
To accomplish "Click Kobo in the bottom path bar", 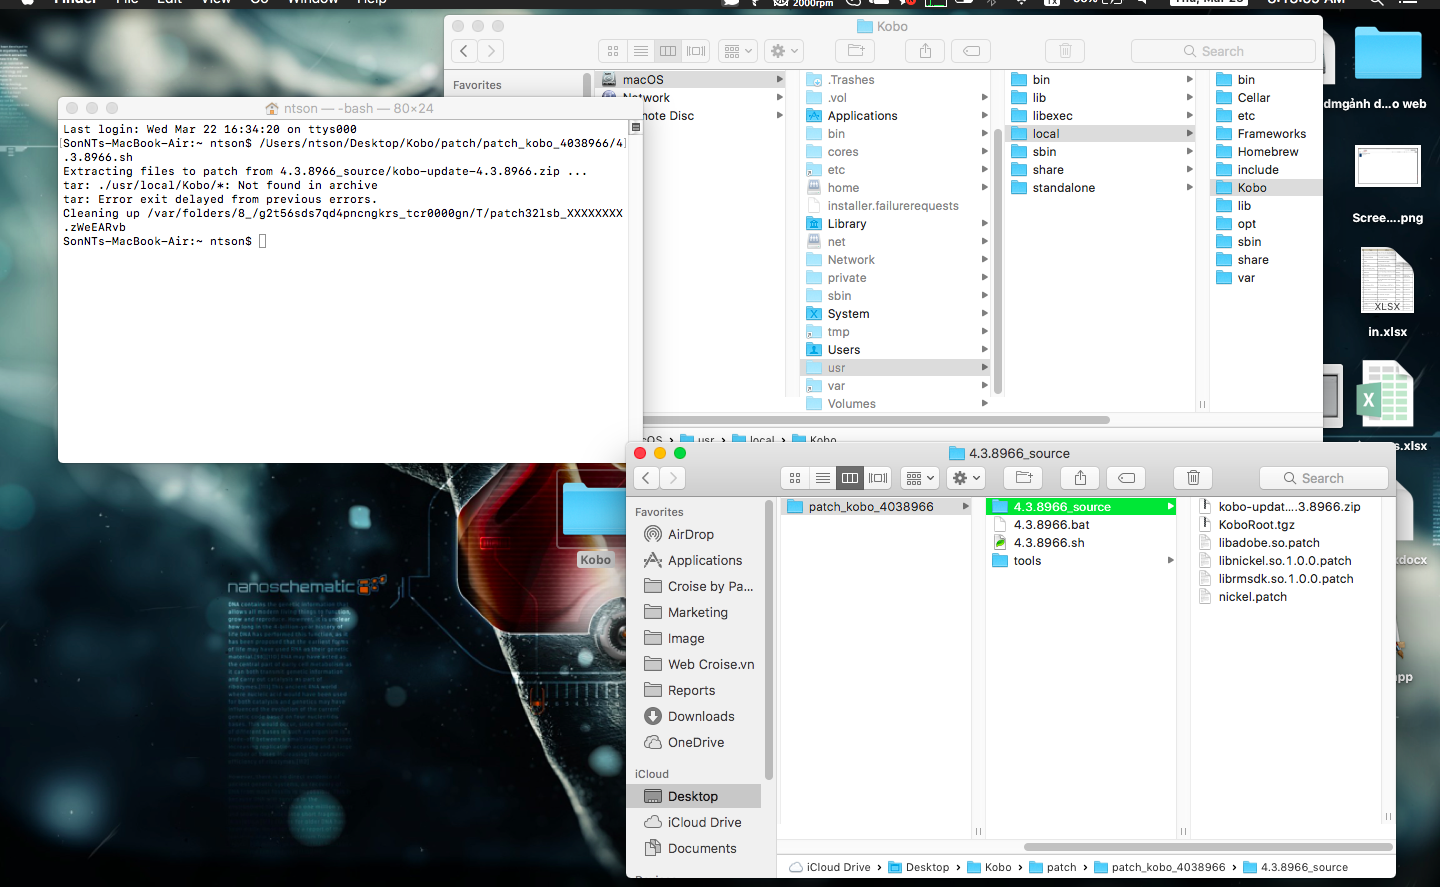I will tap(990, 868).
